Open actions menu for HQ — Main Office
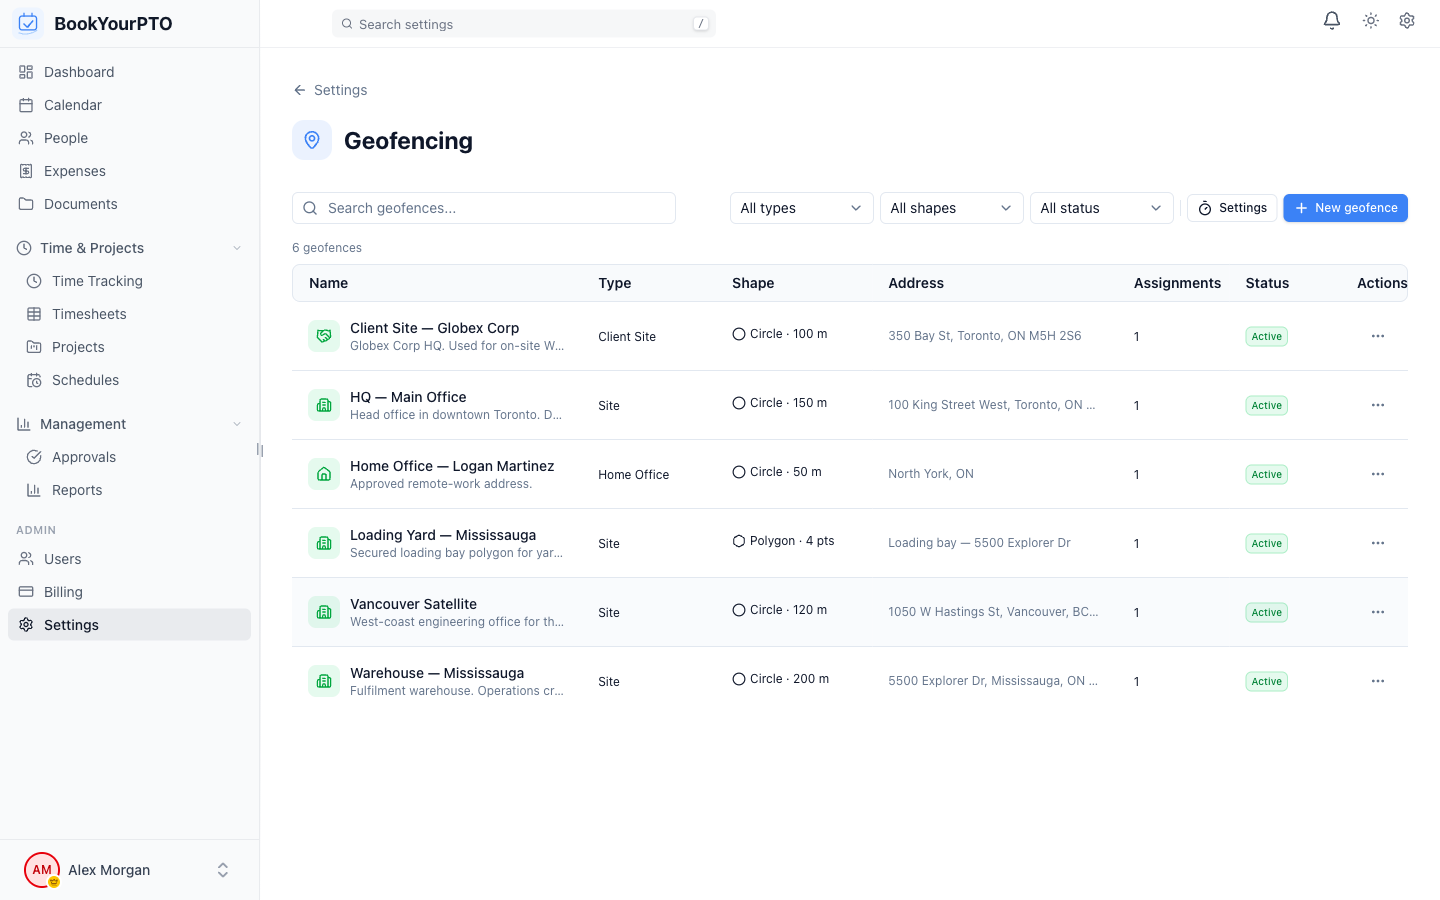This screenshot has height=900, width=1440. click(x=1378, y=405)
